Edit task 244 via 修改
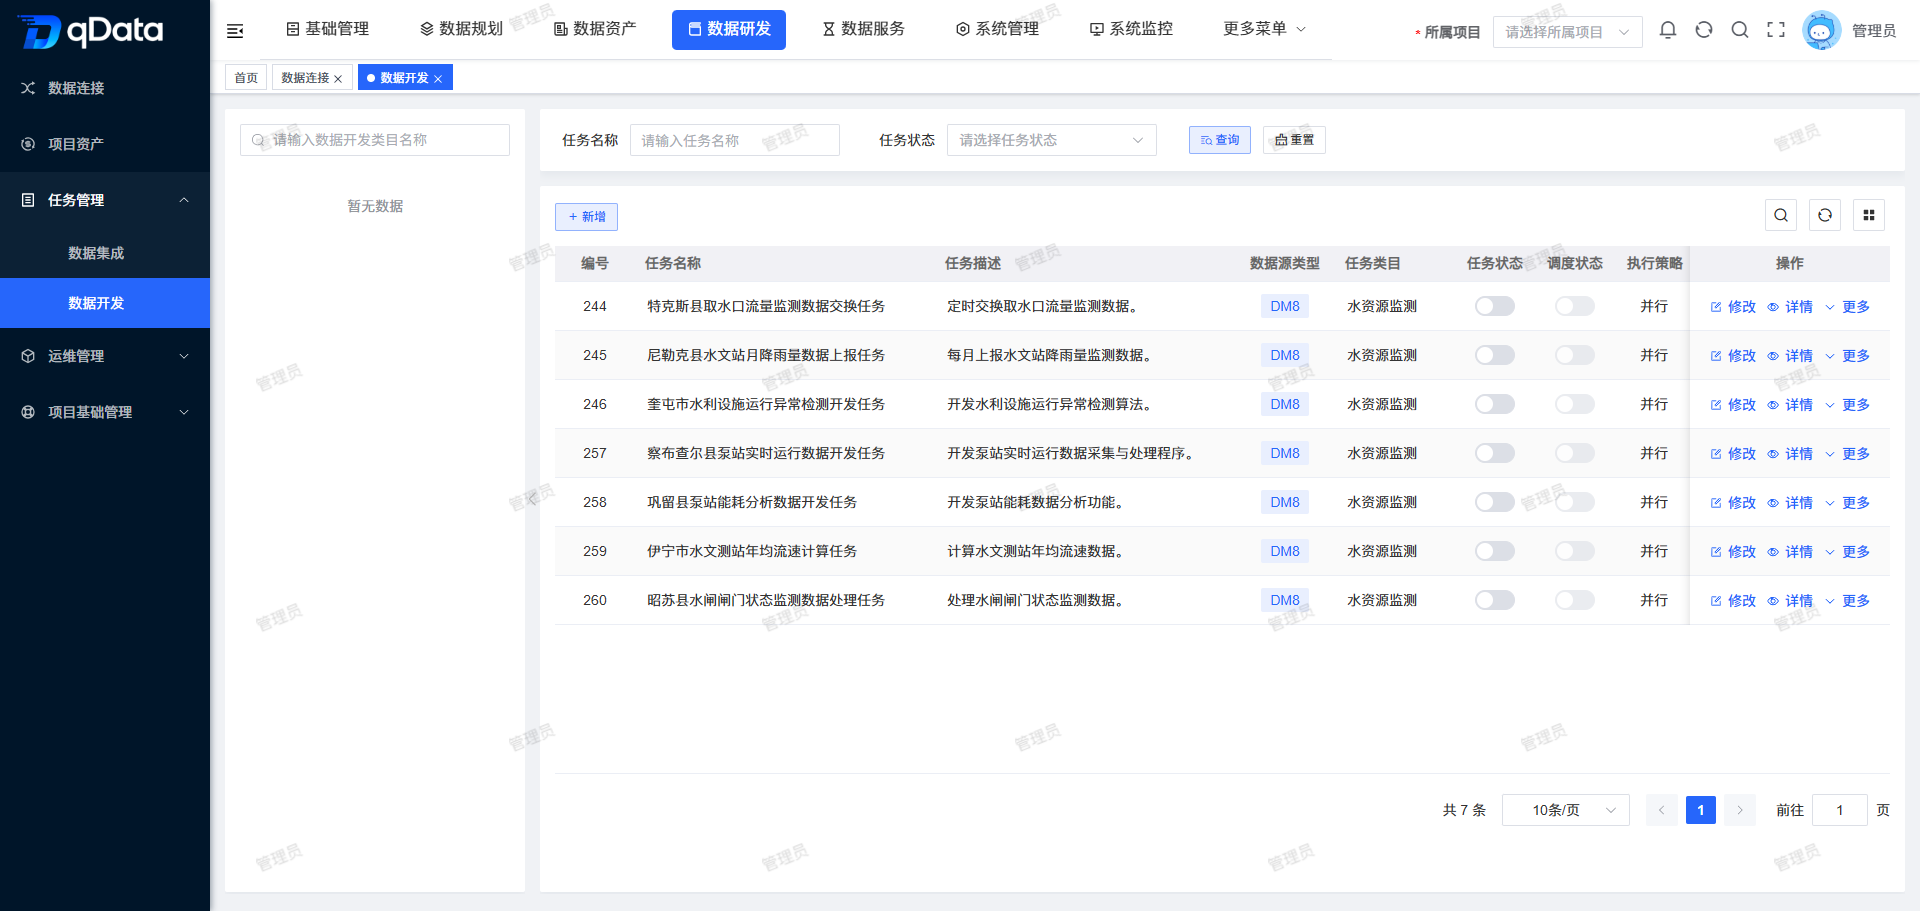This screenshot has height=911, width=1920. pyautogui.click(x=1733, y=307)
